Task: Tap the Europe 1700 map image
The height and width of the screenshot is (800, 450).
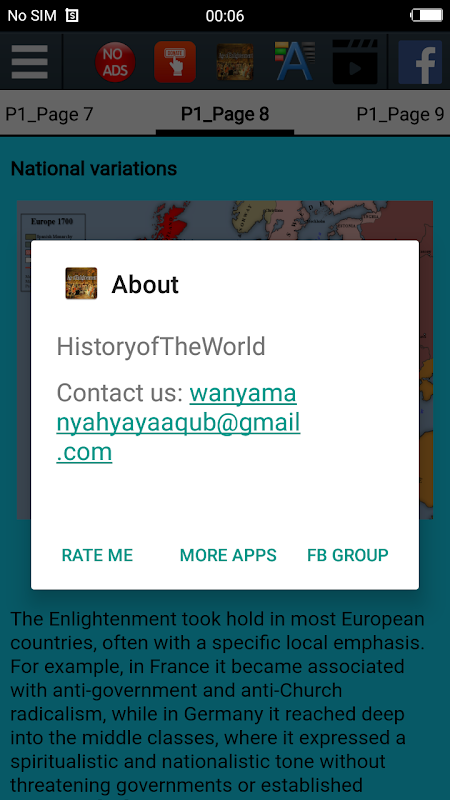Action: [225, 220]
